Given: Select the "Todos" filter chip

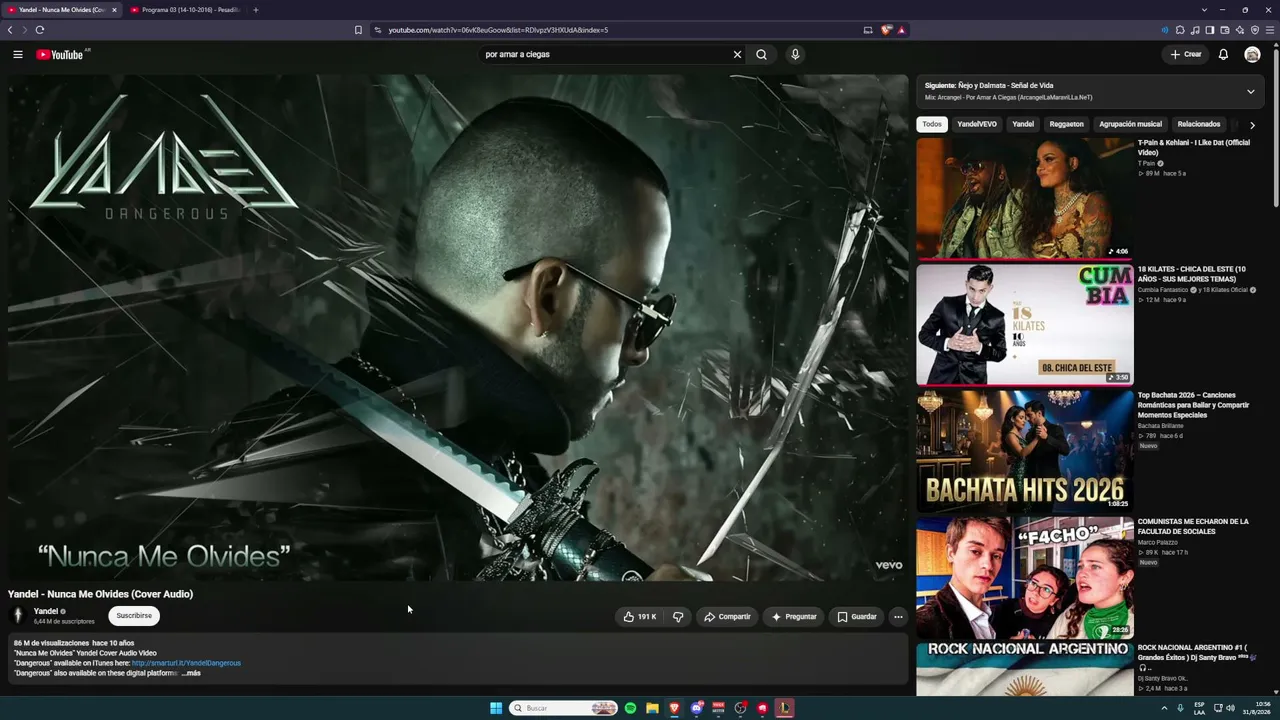Looking at the screenshot, I should [x=932, y=124].
